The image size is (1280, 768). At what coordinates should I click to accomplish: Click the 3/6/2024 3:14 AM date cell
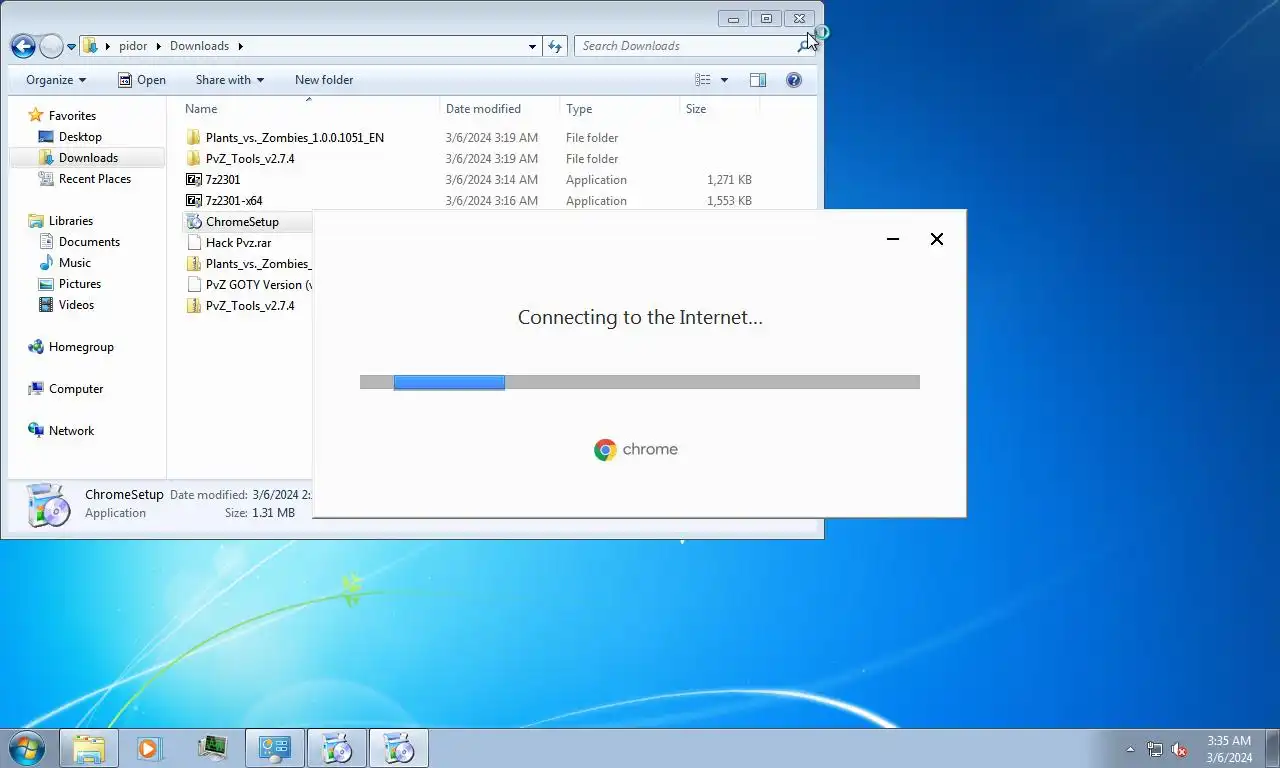click(x=492, y=180)
